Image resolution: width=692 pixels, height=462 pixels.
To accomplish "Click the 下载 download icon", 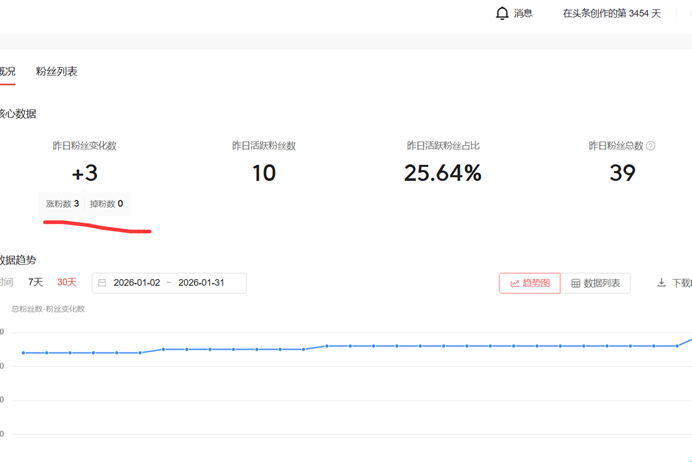I will [x=661, y=283].
